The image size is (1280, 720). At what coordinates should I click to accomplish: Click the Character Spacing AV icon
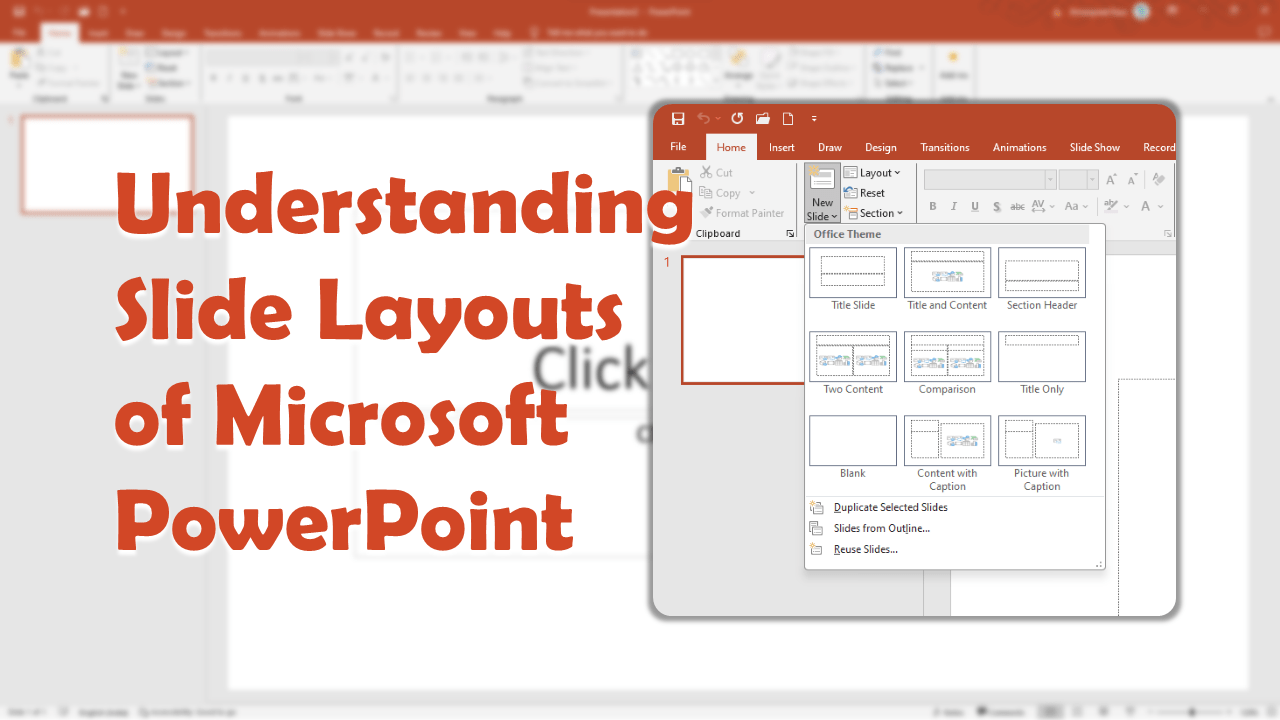point(1039,207)
